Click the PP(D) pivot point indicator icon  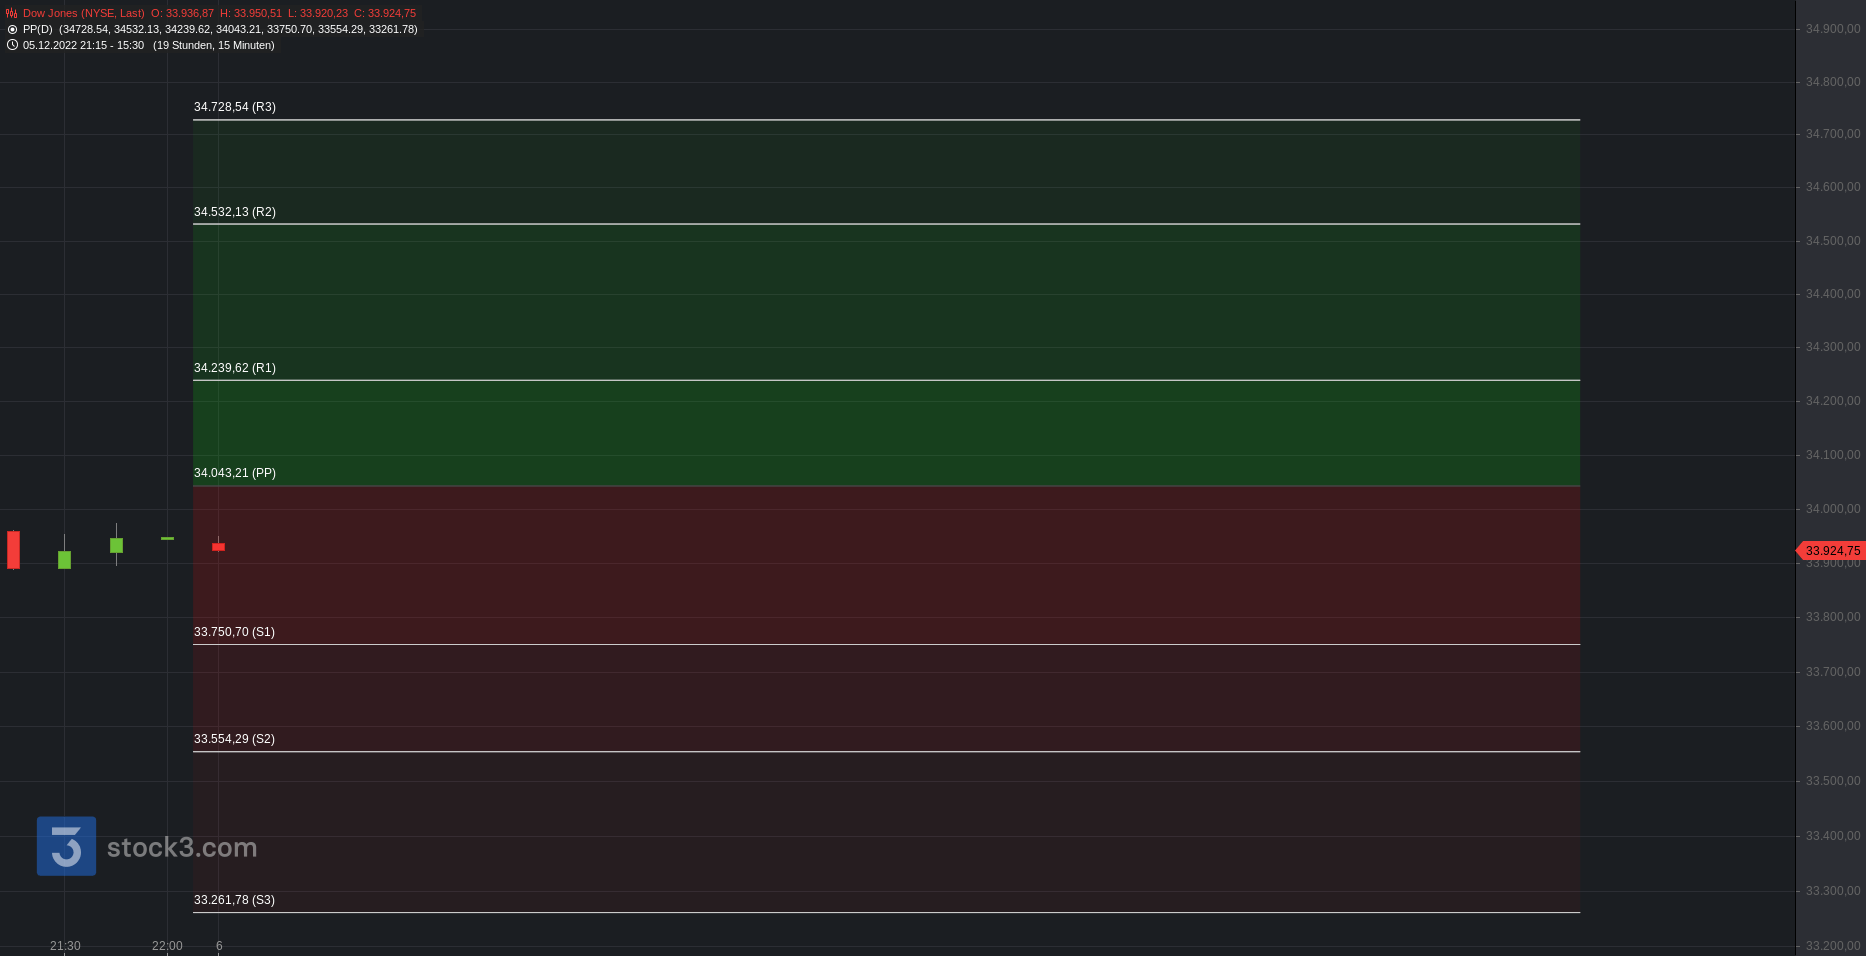pos(12,30)
